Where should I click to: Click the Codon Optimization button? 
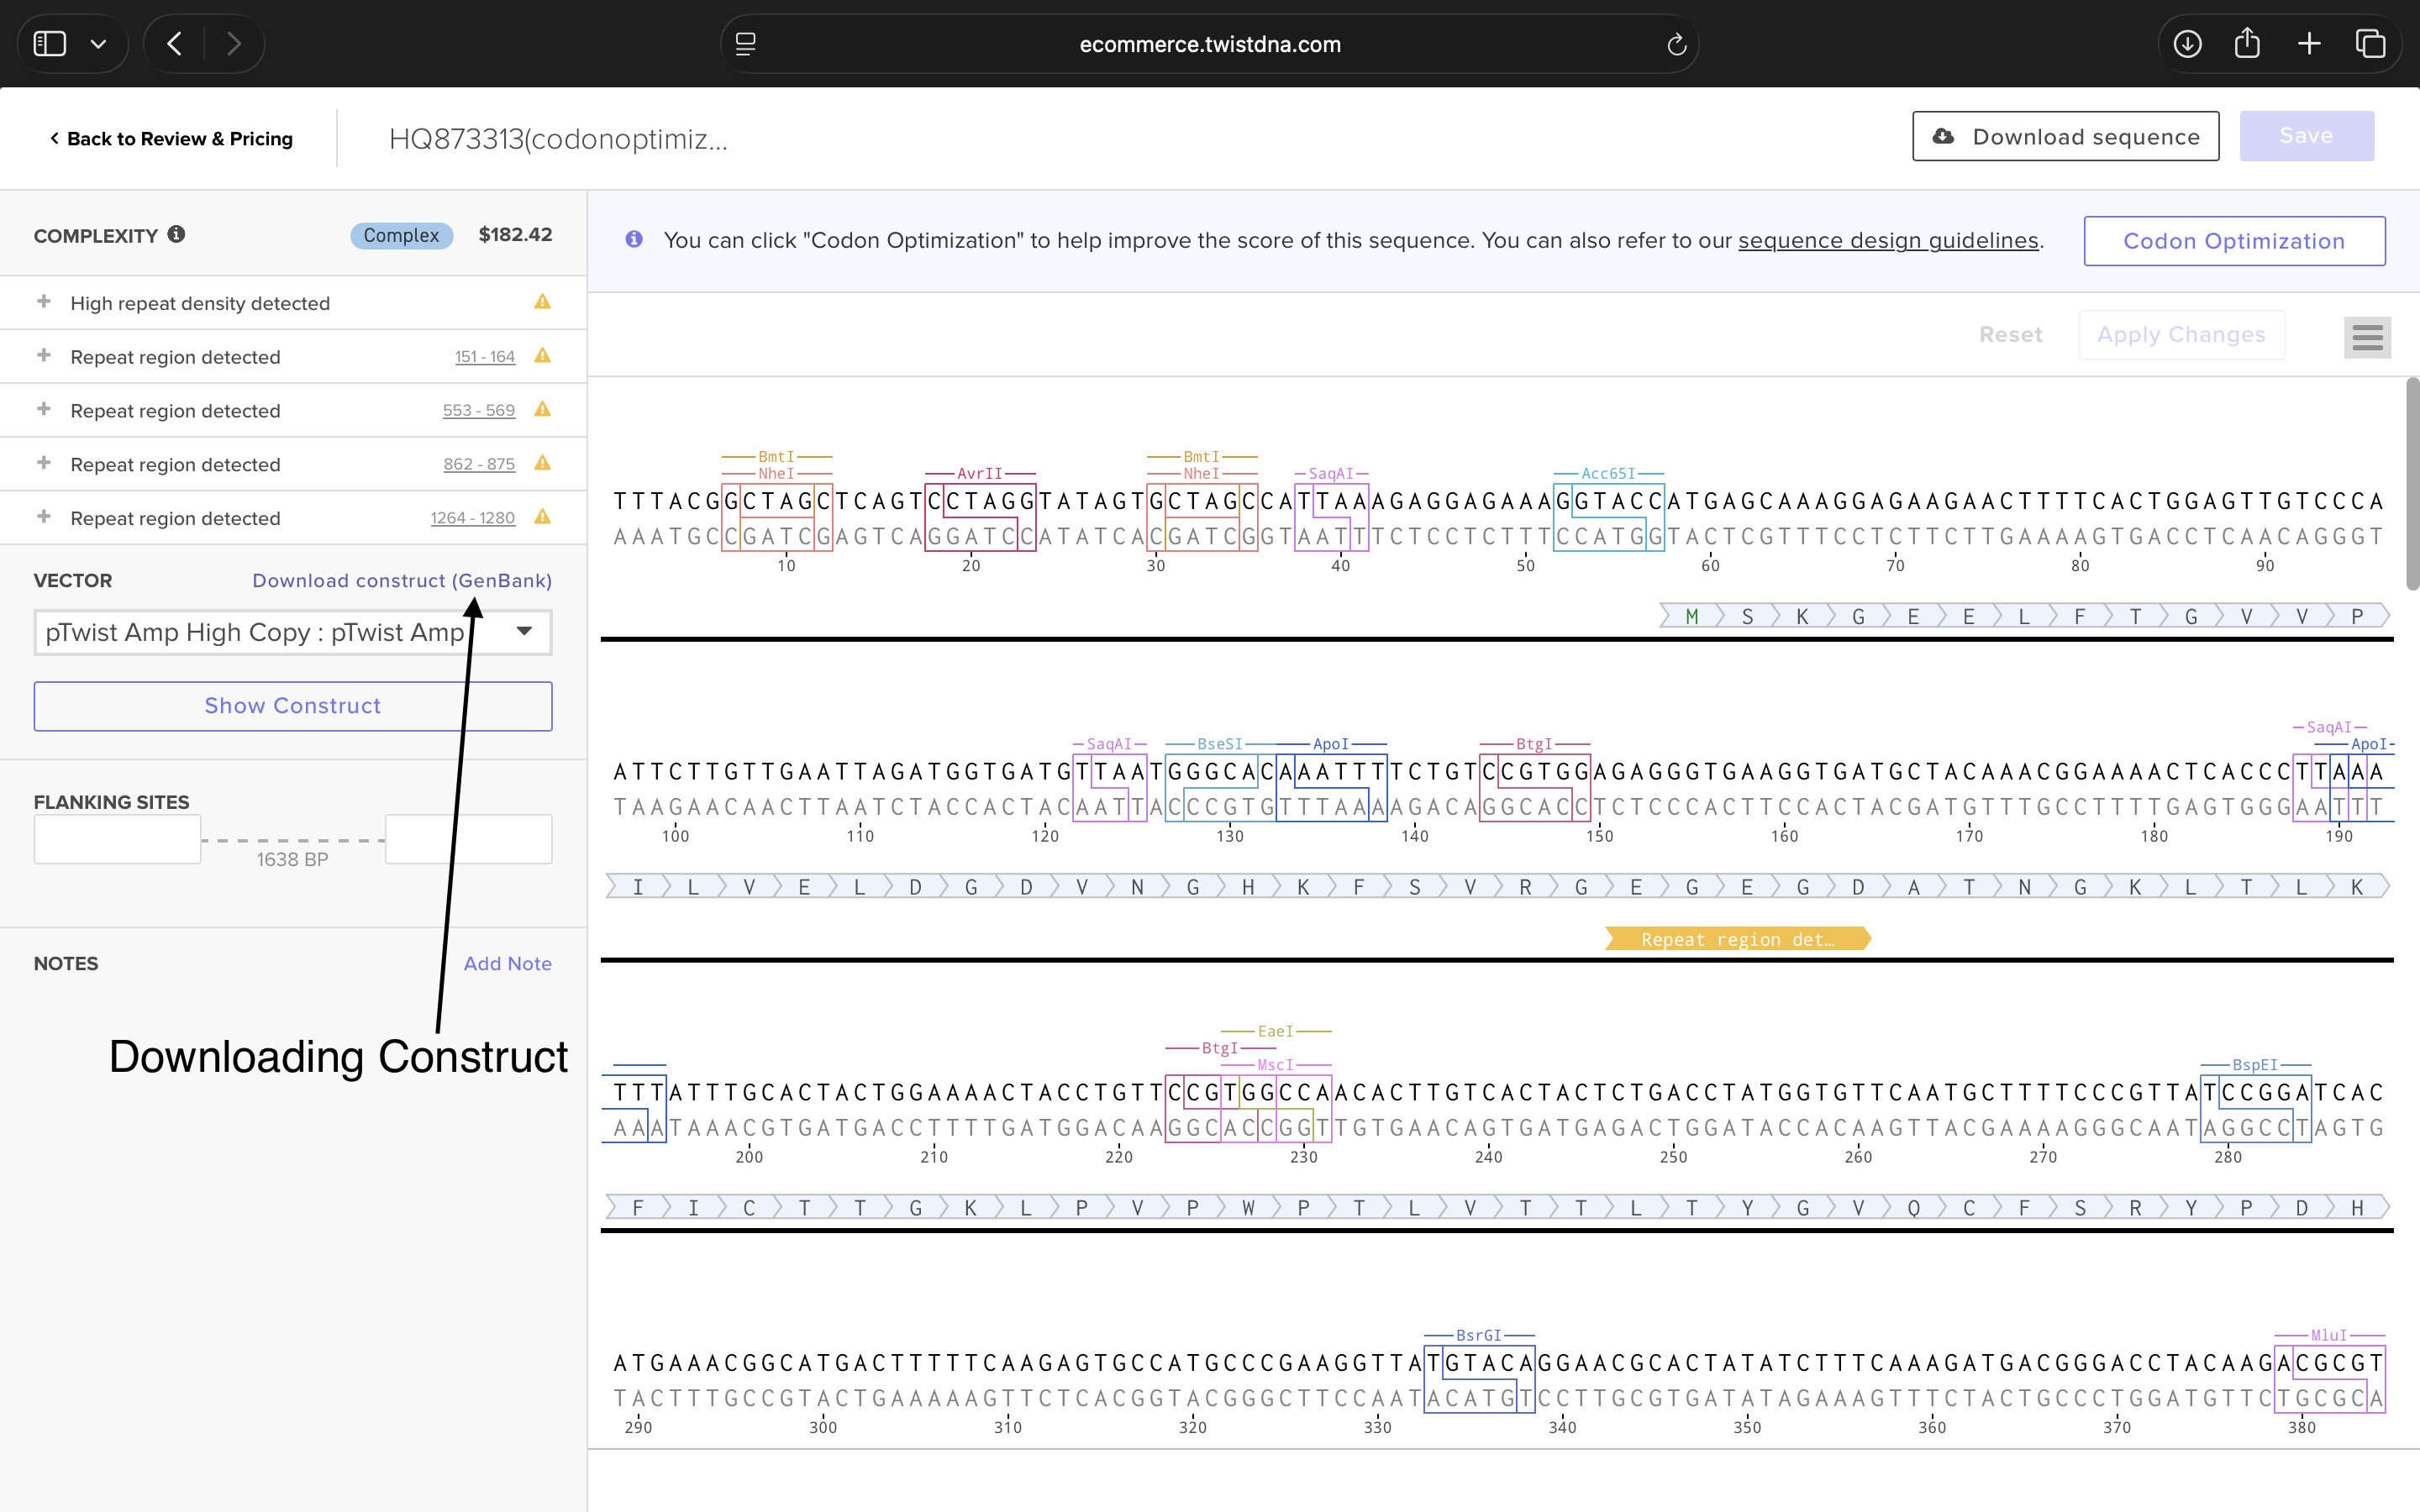(2233, 241)
